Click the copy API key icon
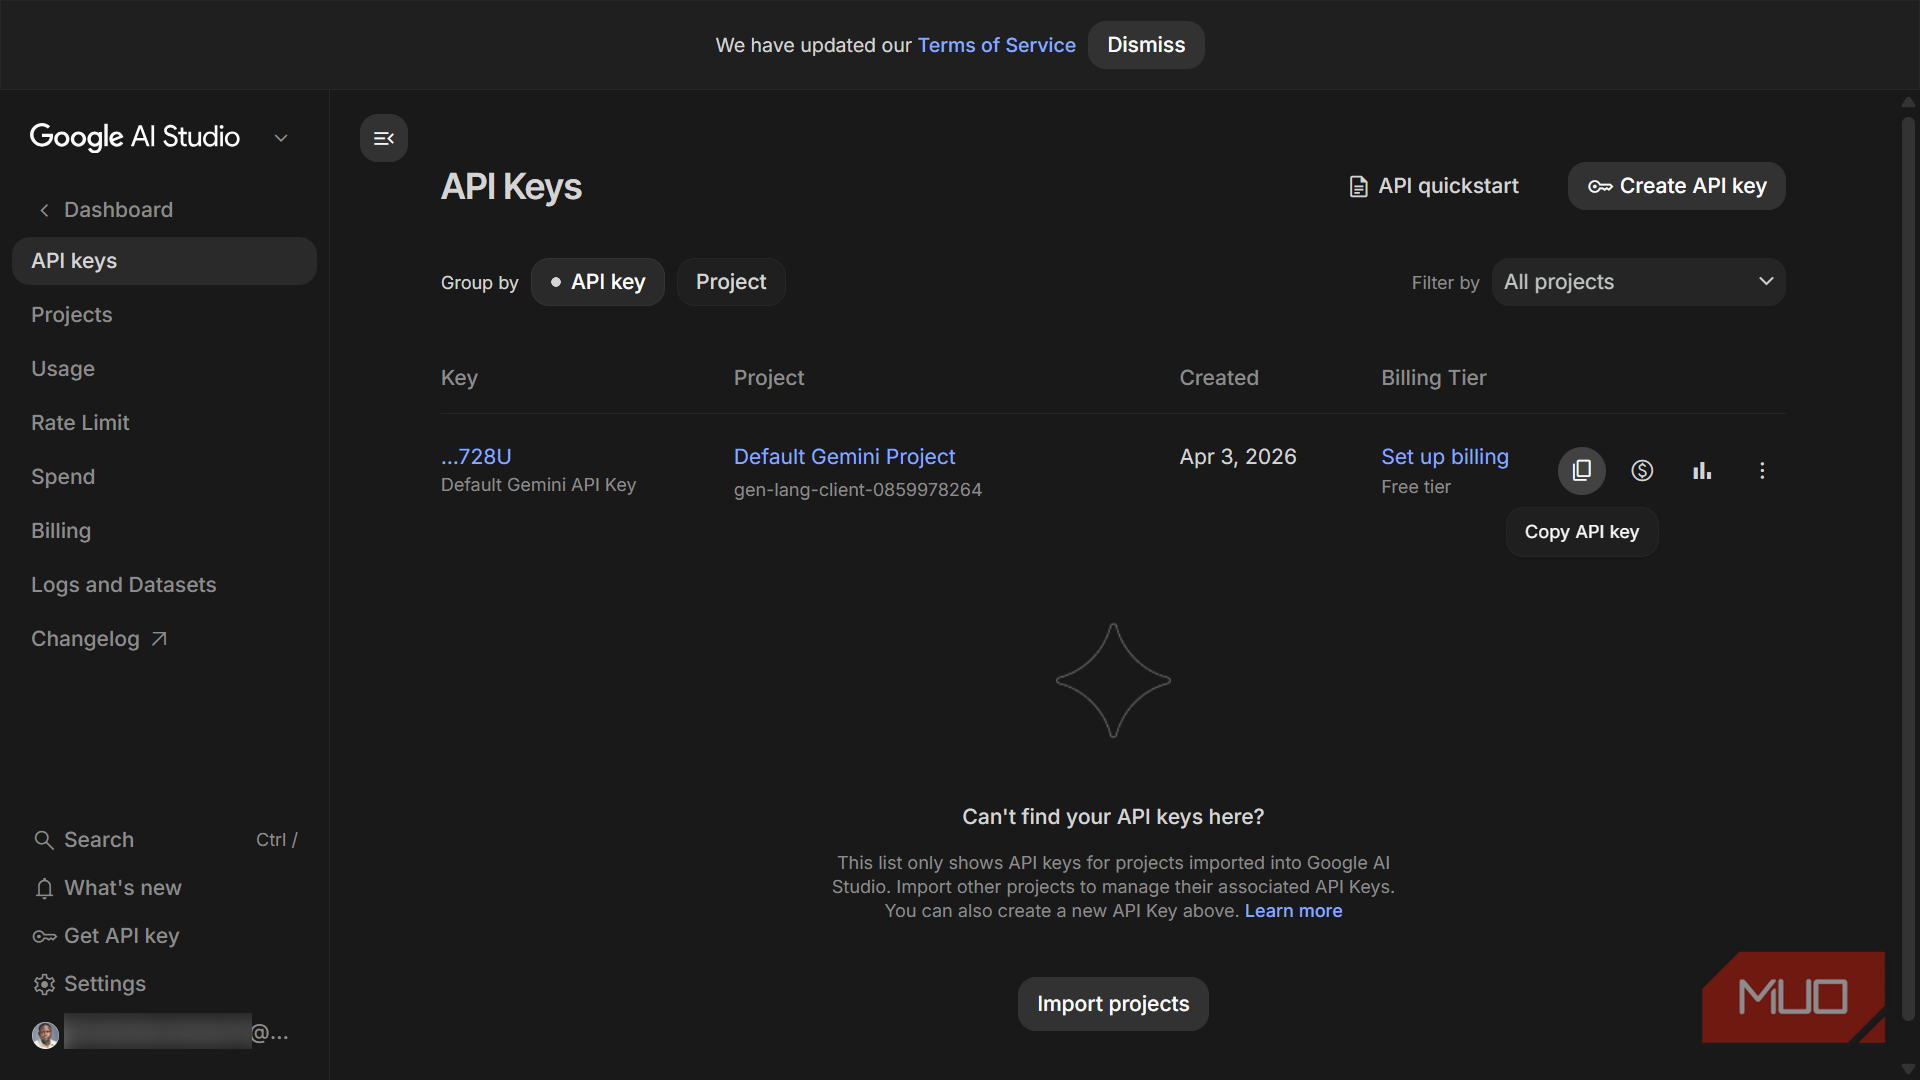The image size is (1920, 1080). click(1582, 470)
